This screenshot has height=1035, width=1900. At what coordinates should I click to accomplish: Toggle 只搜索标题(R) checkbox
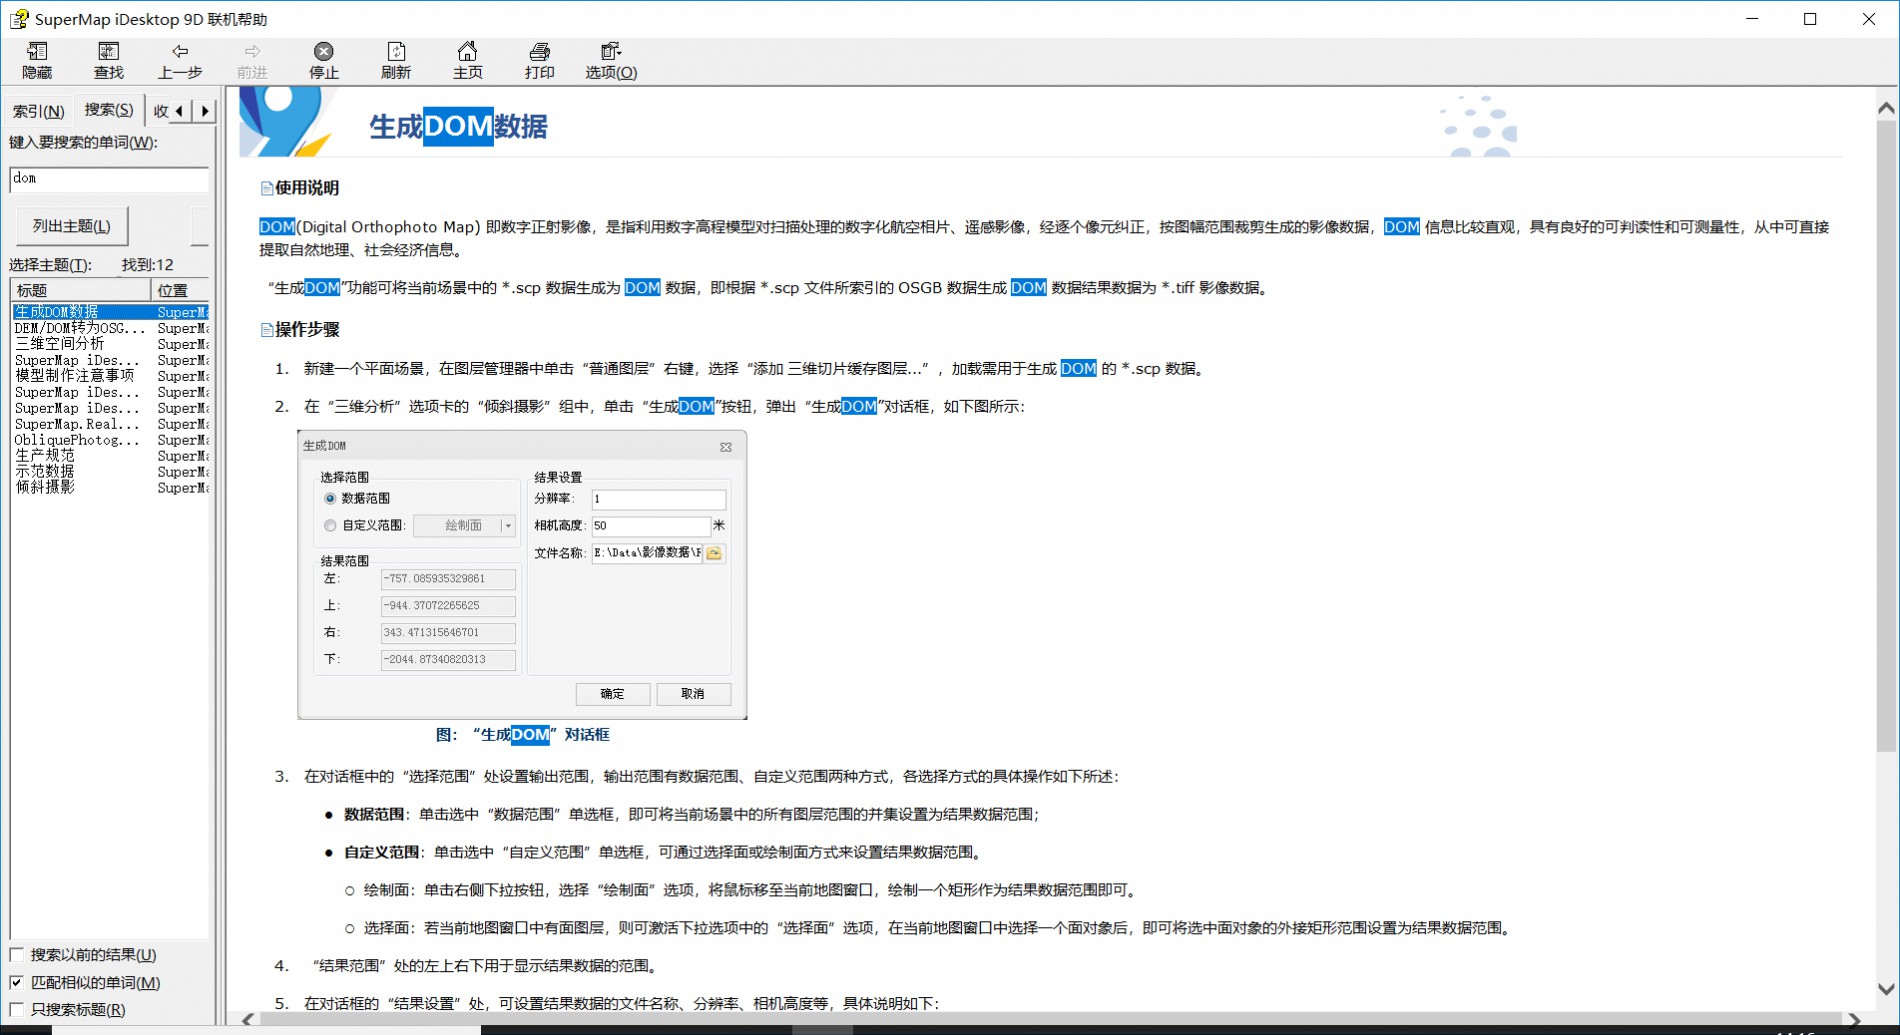[17, 1010]
